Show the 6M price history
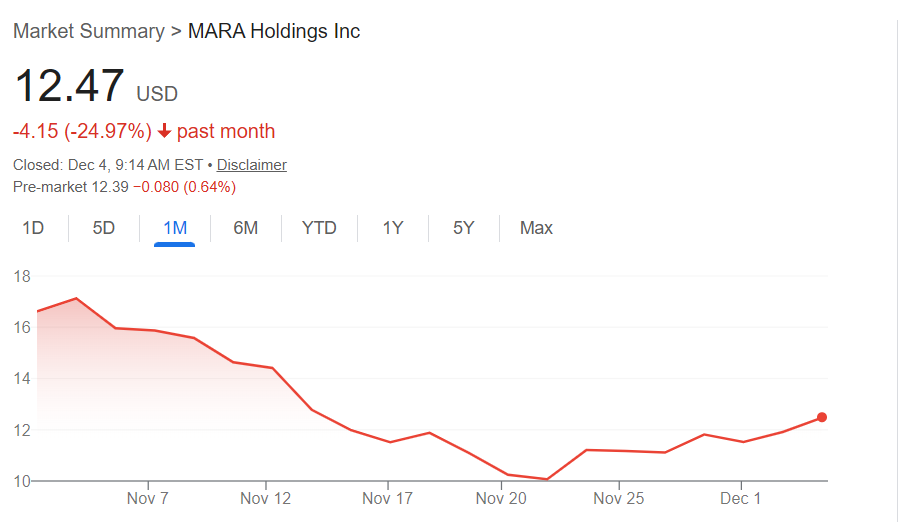 (246, 228)
